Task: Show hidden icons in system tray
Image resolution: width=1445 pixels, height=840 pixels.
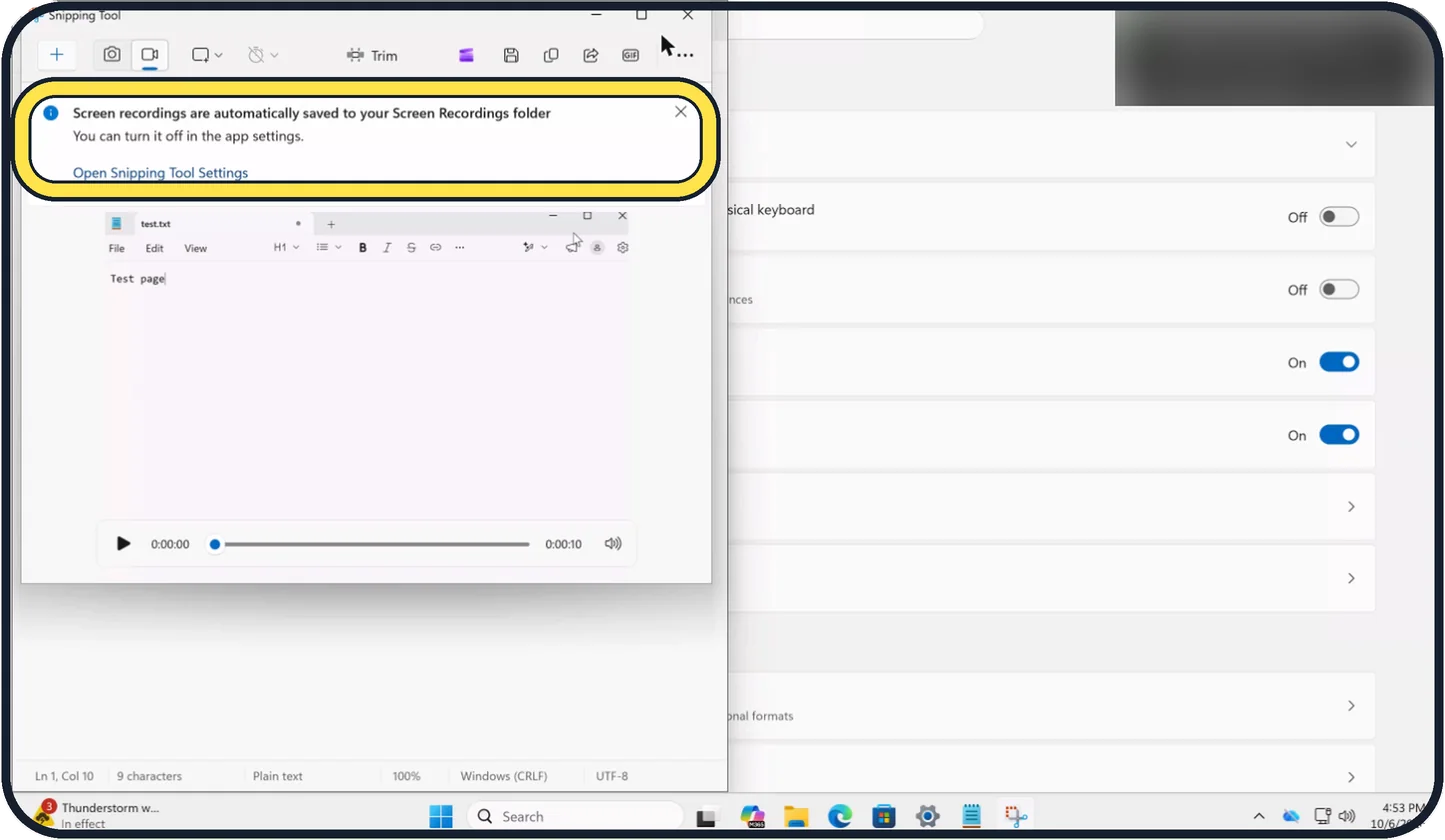Action: (x=1259, y=816)
